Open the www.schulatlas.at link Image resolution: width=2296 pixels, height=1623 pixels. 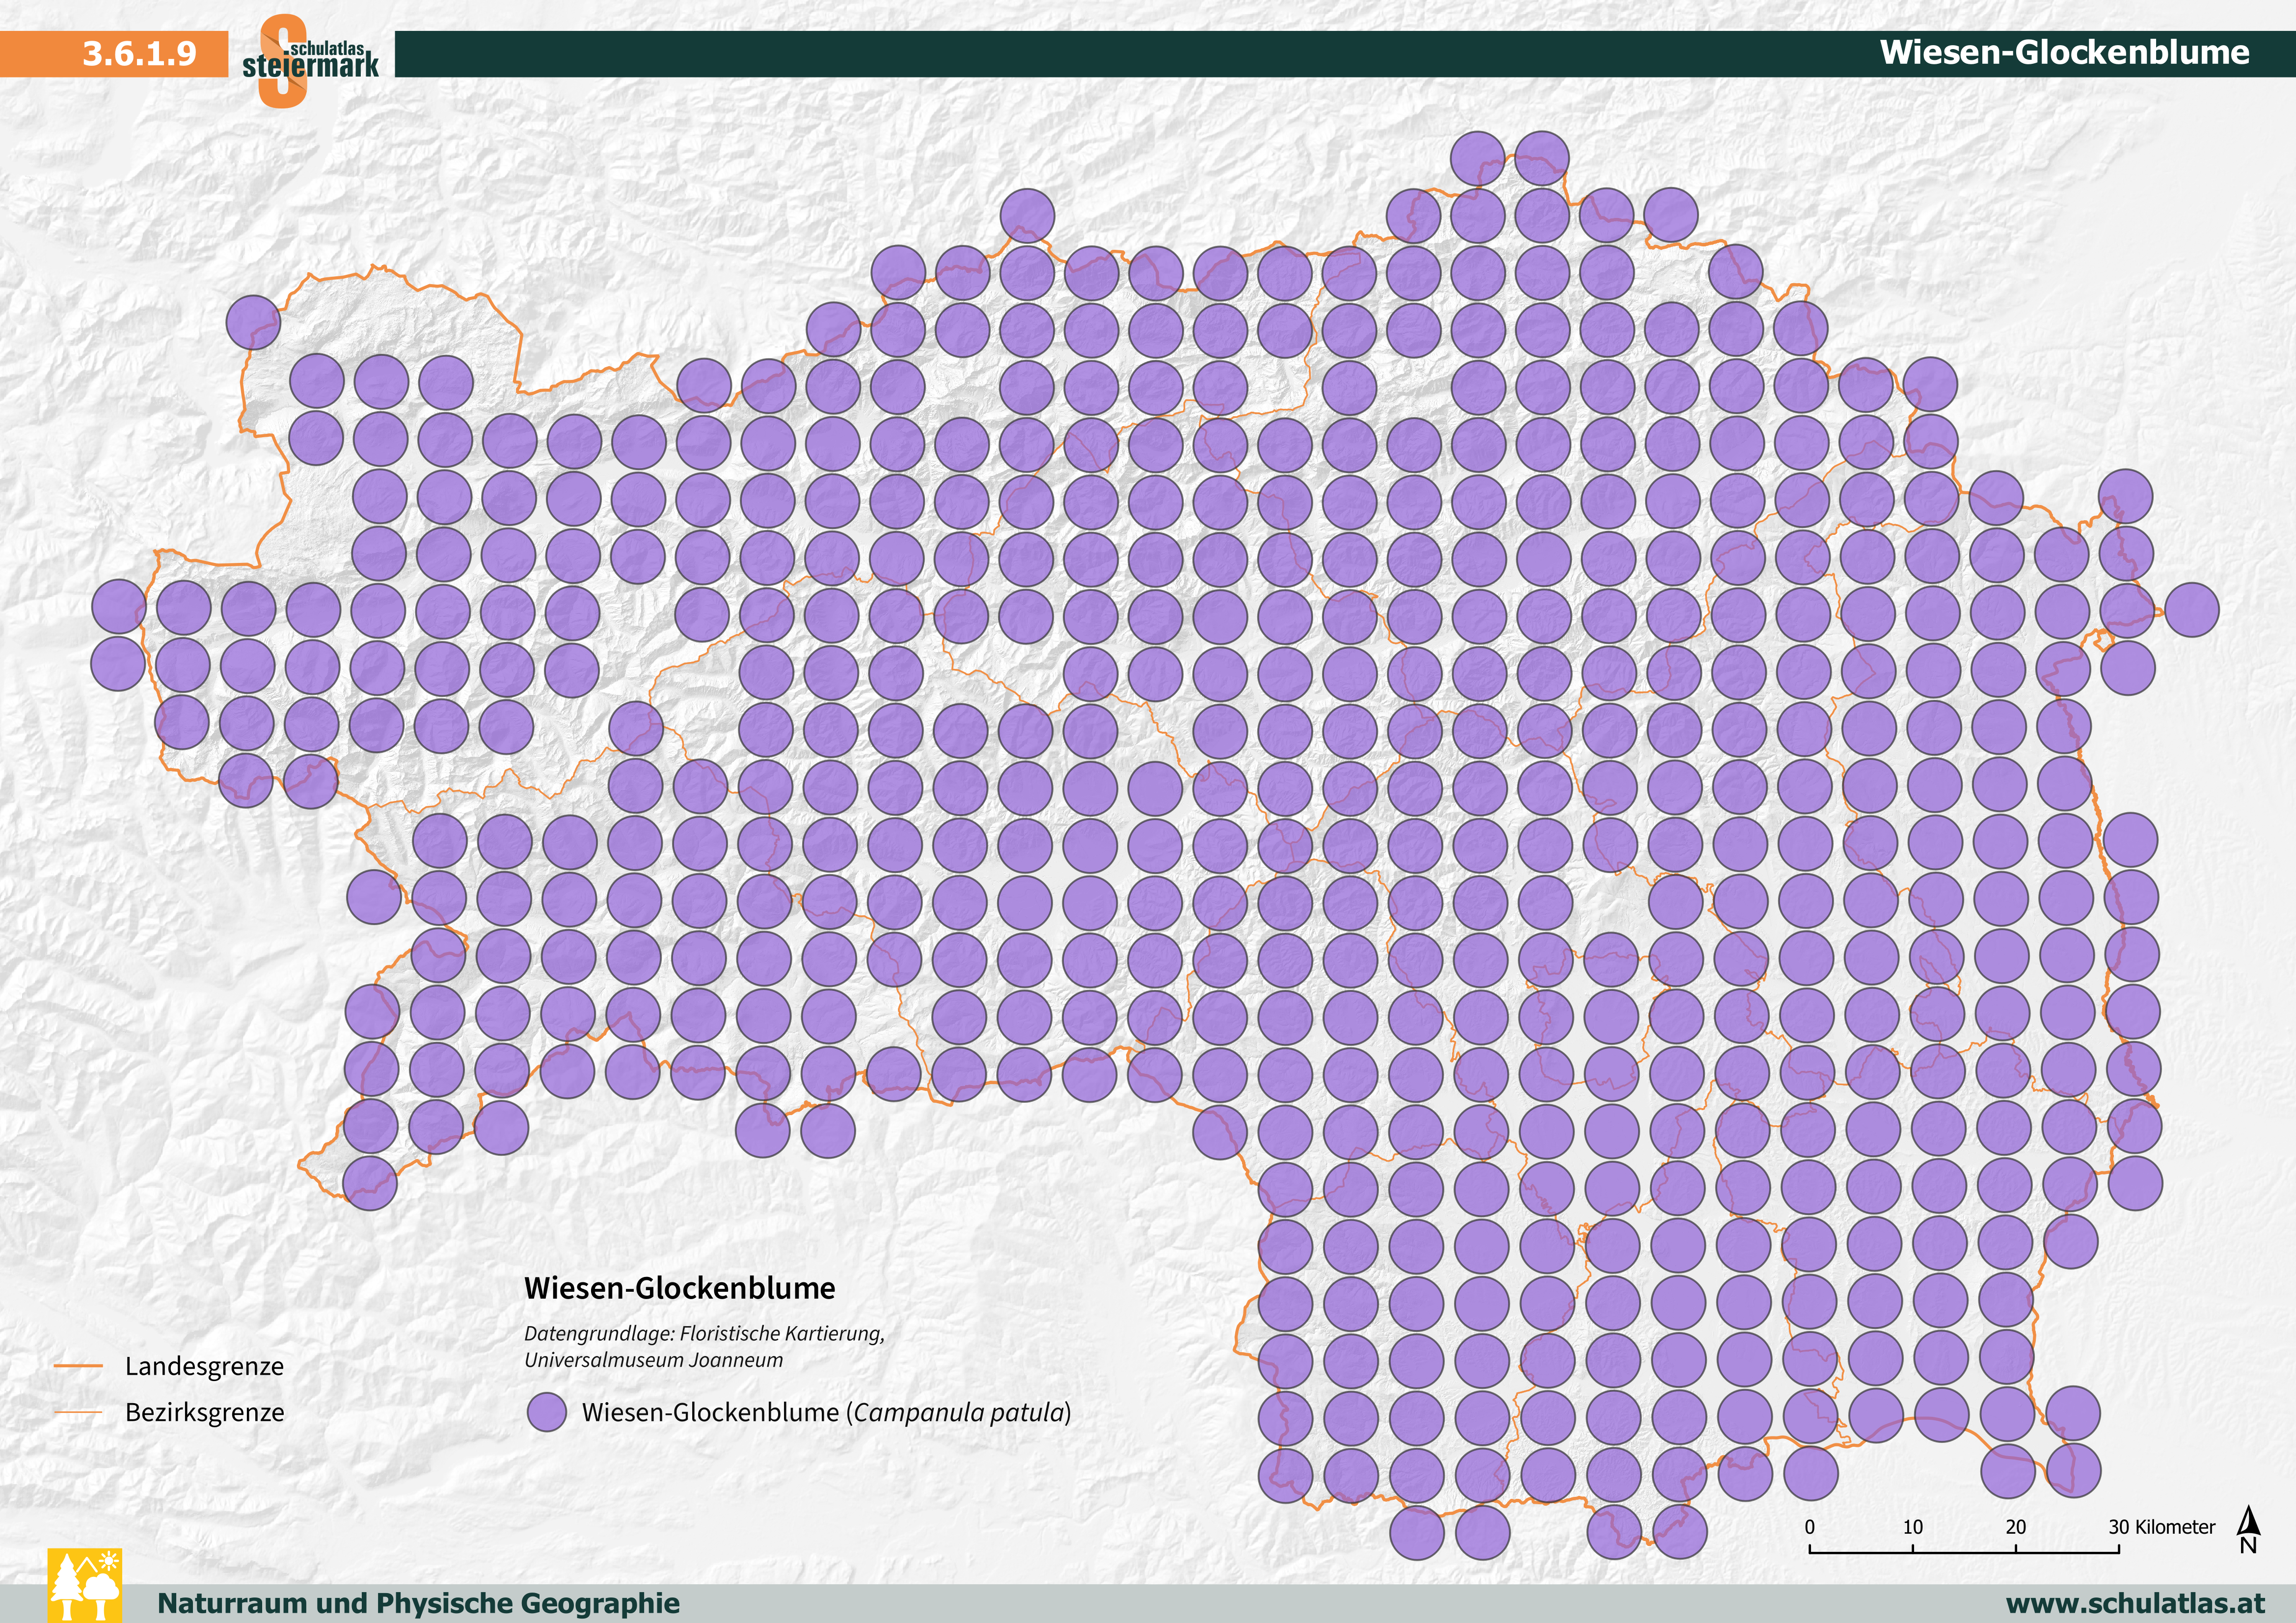click(x=2135, y=1603)
